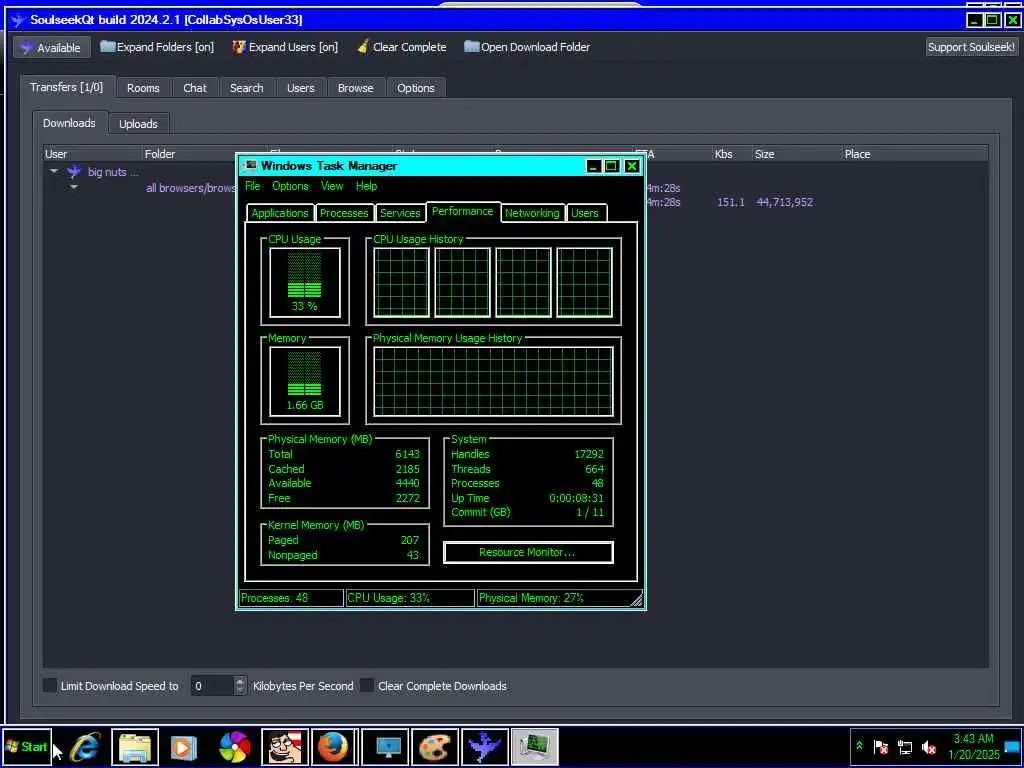The width and height of the screenshot is (1024, 768).
Task: Switch to the Uploads sub-tab
Action: [x=138, y=123]
